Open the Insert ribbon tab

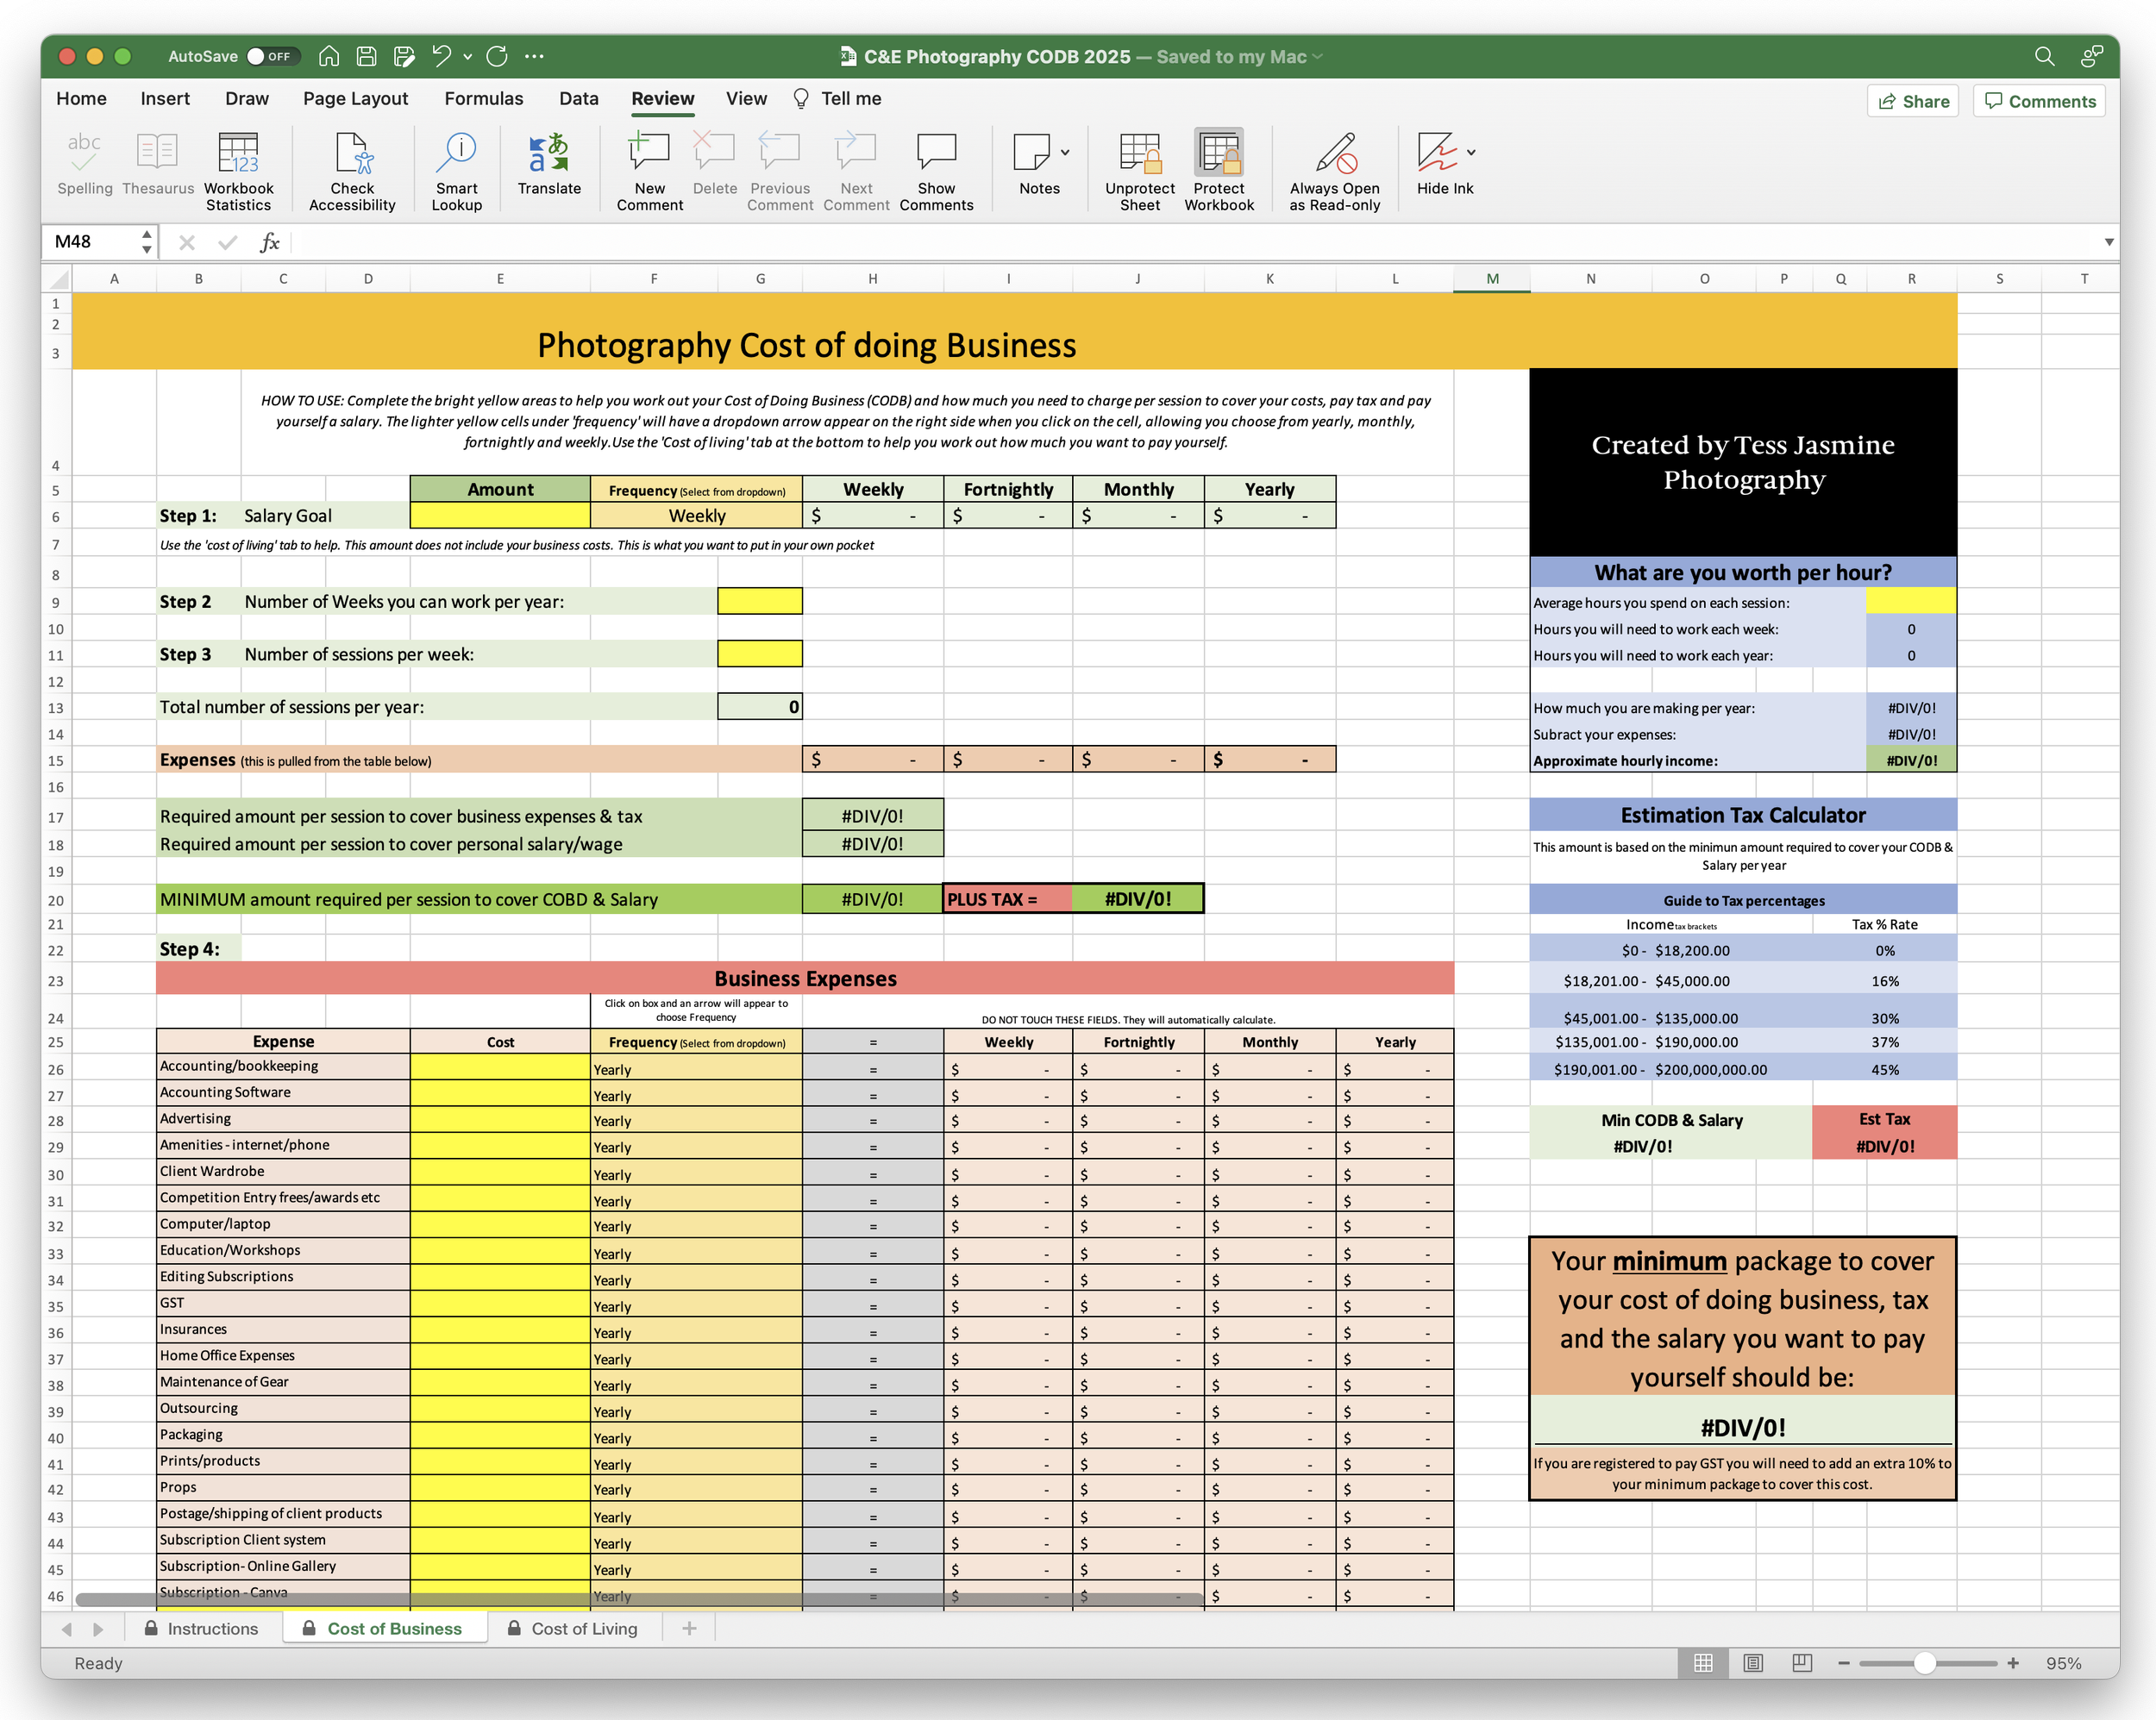click(x=165, y=99)
